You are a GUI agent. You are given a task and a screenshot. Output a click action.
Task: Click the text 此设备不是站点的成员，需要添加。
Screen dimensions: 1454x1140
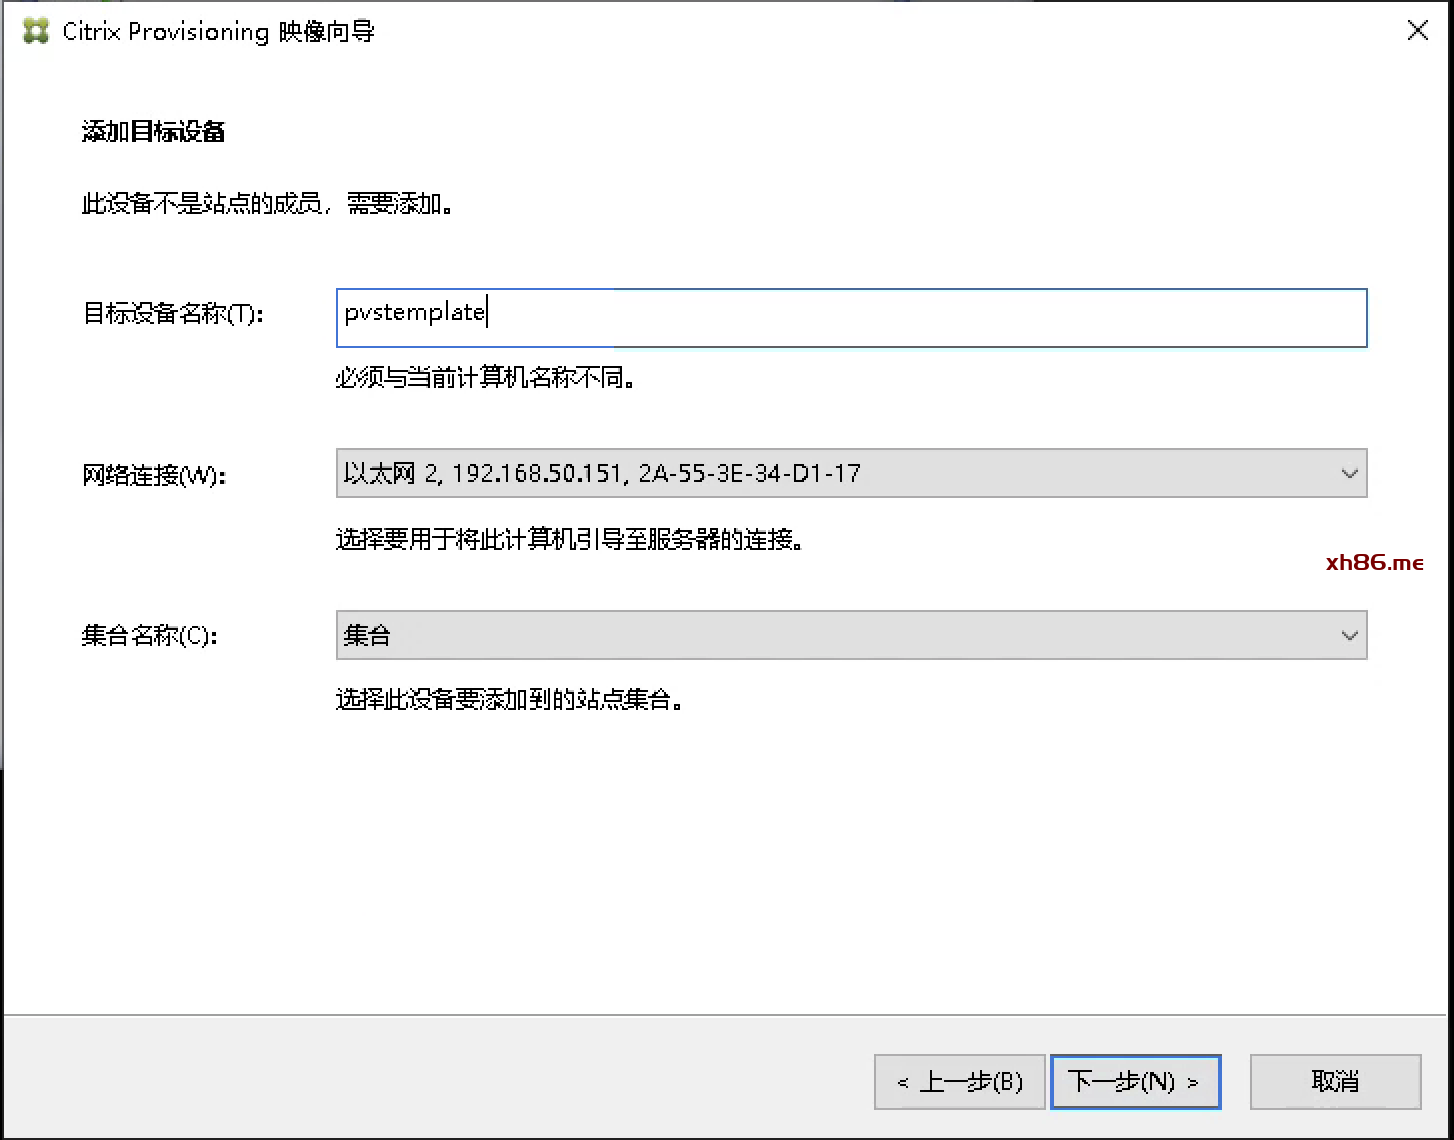click(268, 204)
